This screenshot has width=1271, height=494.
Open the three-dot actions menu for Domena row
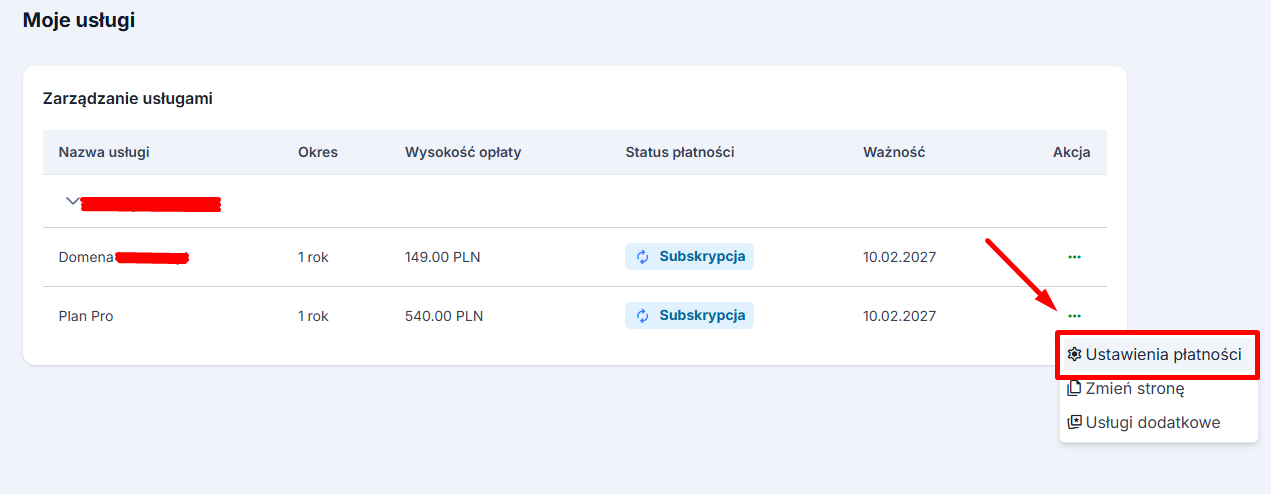coord(1074,257)
